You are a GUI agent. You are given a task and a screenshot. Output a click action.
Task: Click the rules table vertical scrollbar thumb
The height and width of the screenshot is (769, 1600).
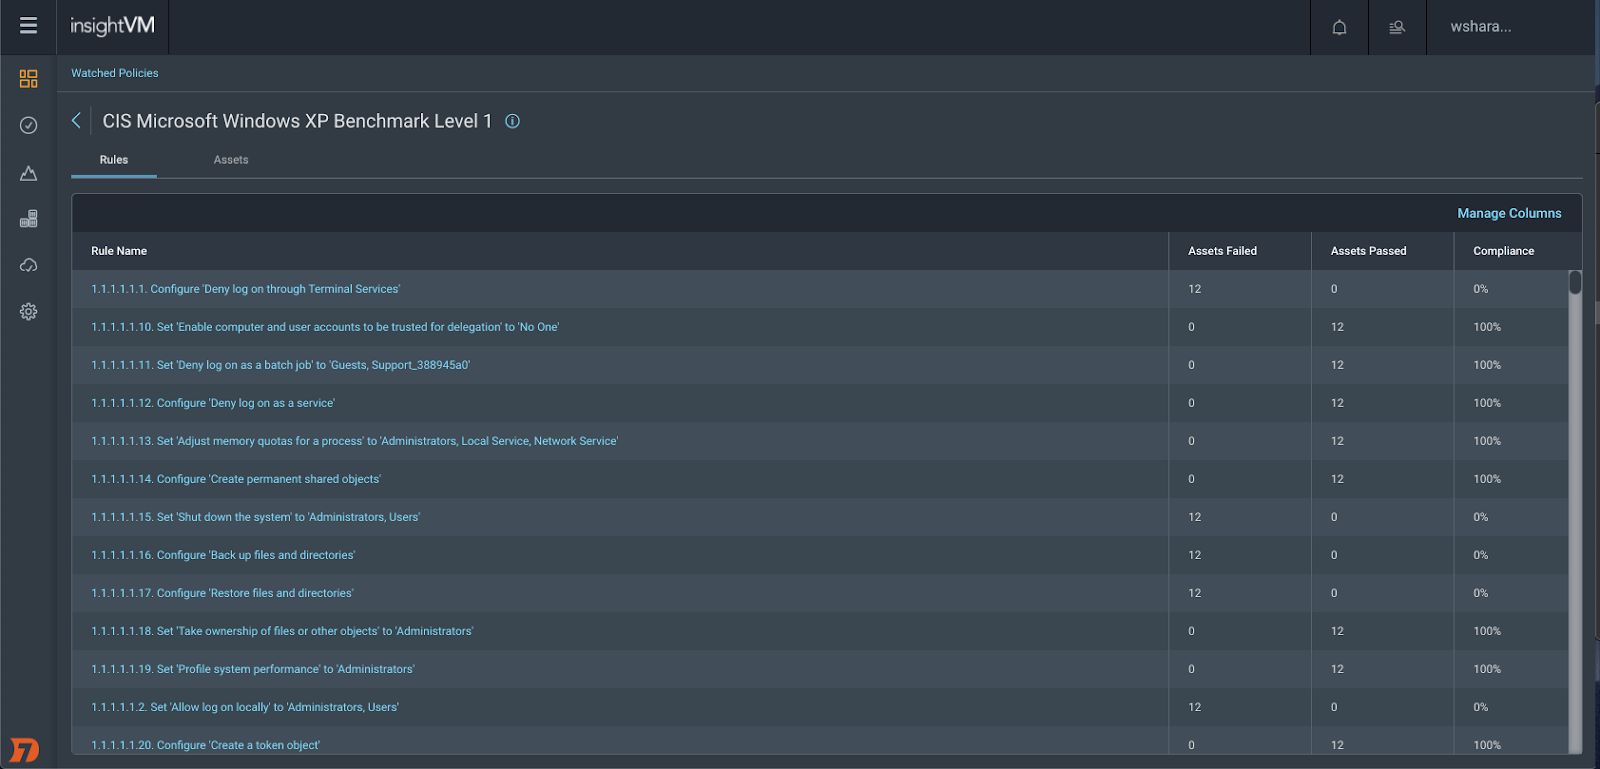click(1575, 283)
